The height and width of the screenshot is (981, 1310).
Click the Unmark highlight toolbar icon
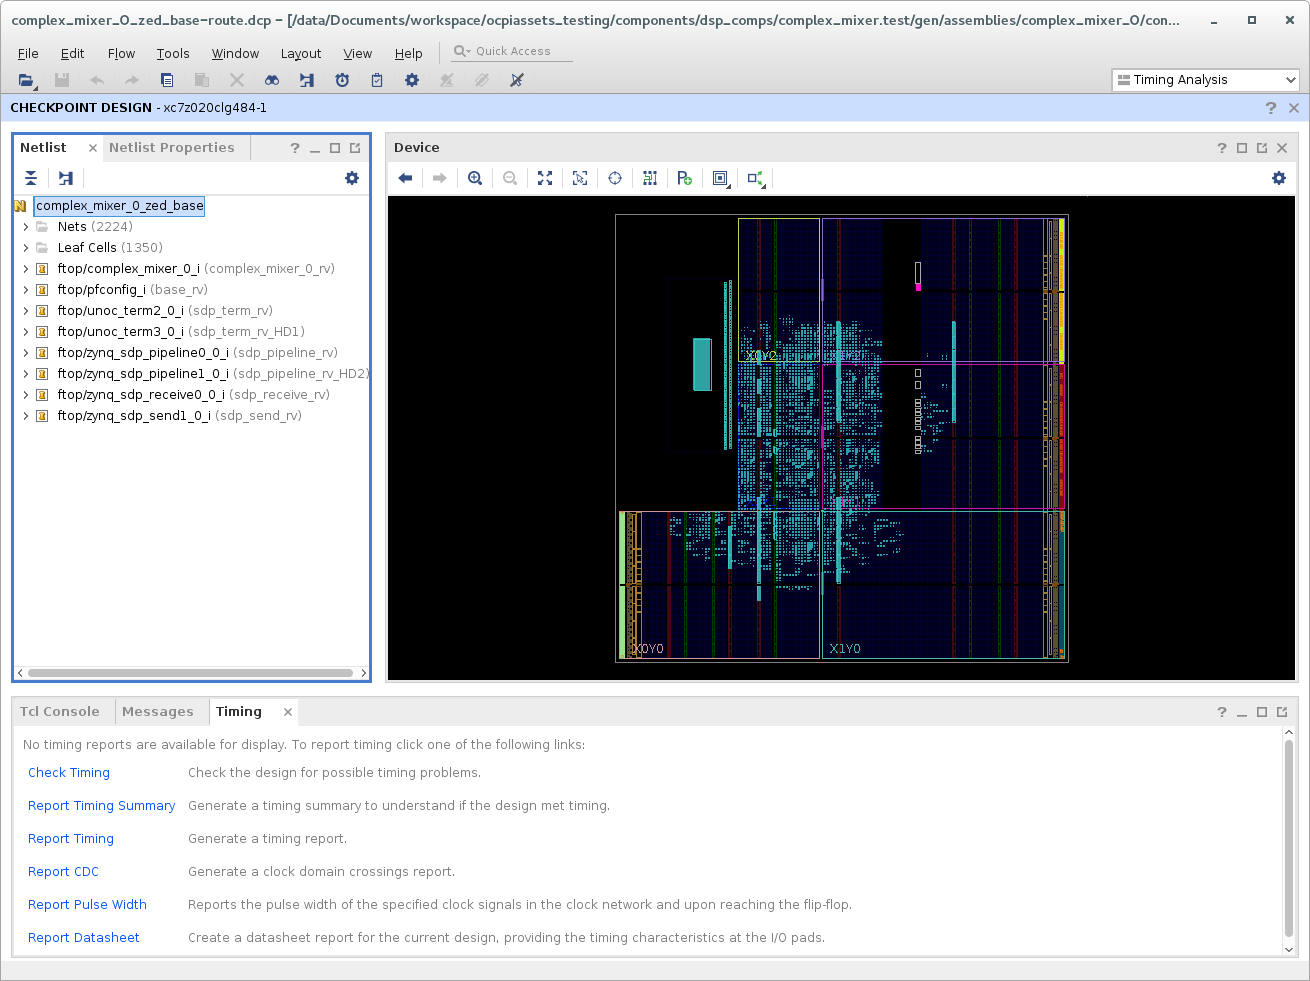517,80
